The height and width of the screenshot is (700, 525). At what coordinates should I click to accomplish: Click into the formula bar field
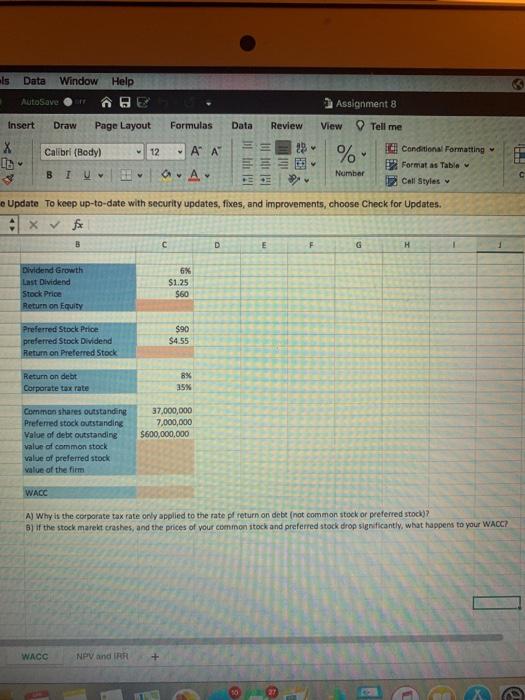pyautogui.click(x=306, y=225)
